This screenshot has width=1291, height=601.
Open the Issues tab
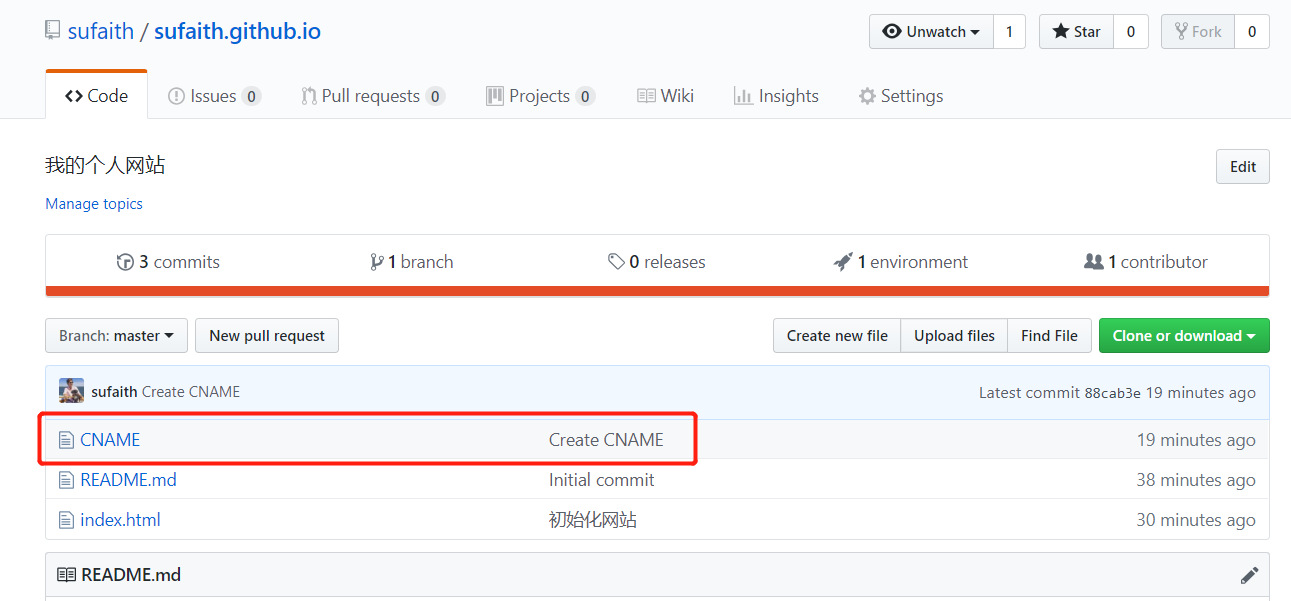point(214,96)
